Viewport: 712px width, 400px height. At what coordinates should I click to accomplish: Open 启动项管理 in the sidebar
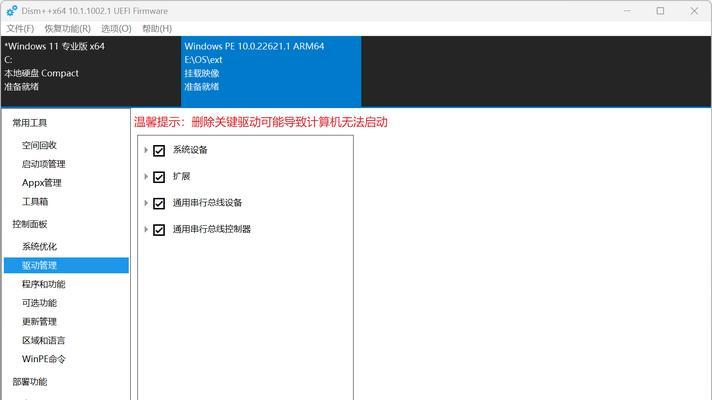(44, 164)
